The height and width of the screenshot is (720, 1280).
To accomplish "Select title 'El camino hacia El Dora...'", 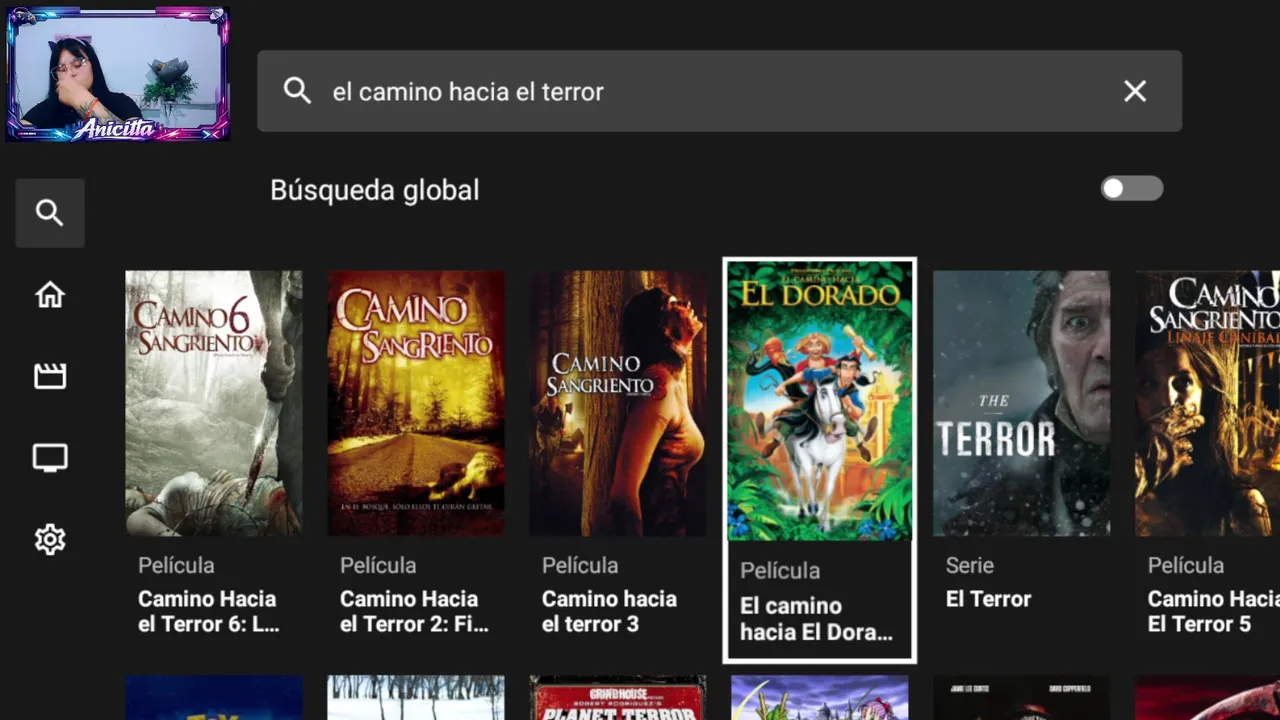I will [x=816, y=619].
